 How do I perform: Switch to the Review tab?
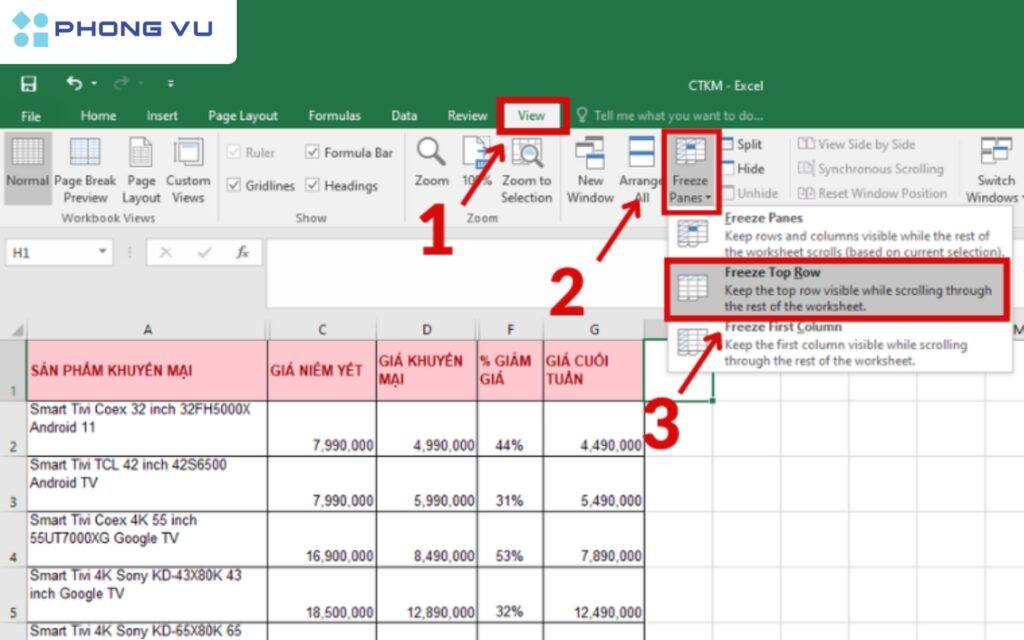pos(467,116)
